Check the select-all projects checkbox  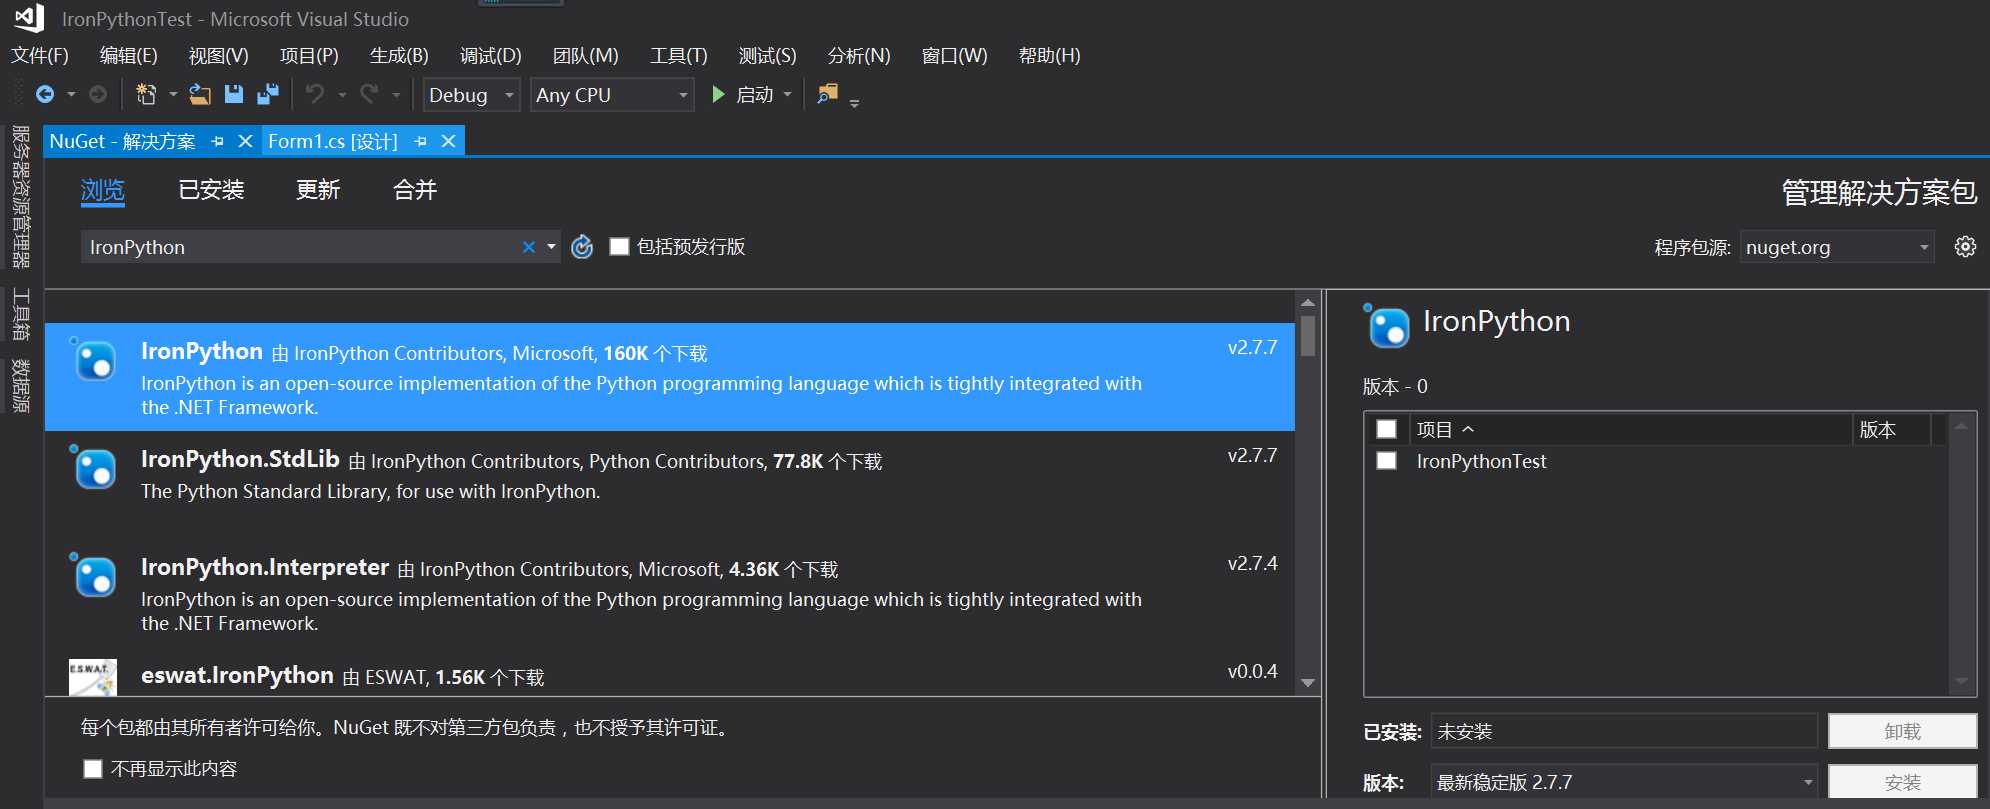[1386, 429]
